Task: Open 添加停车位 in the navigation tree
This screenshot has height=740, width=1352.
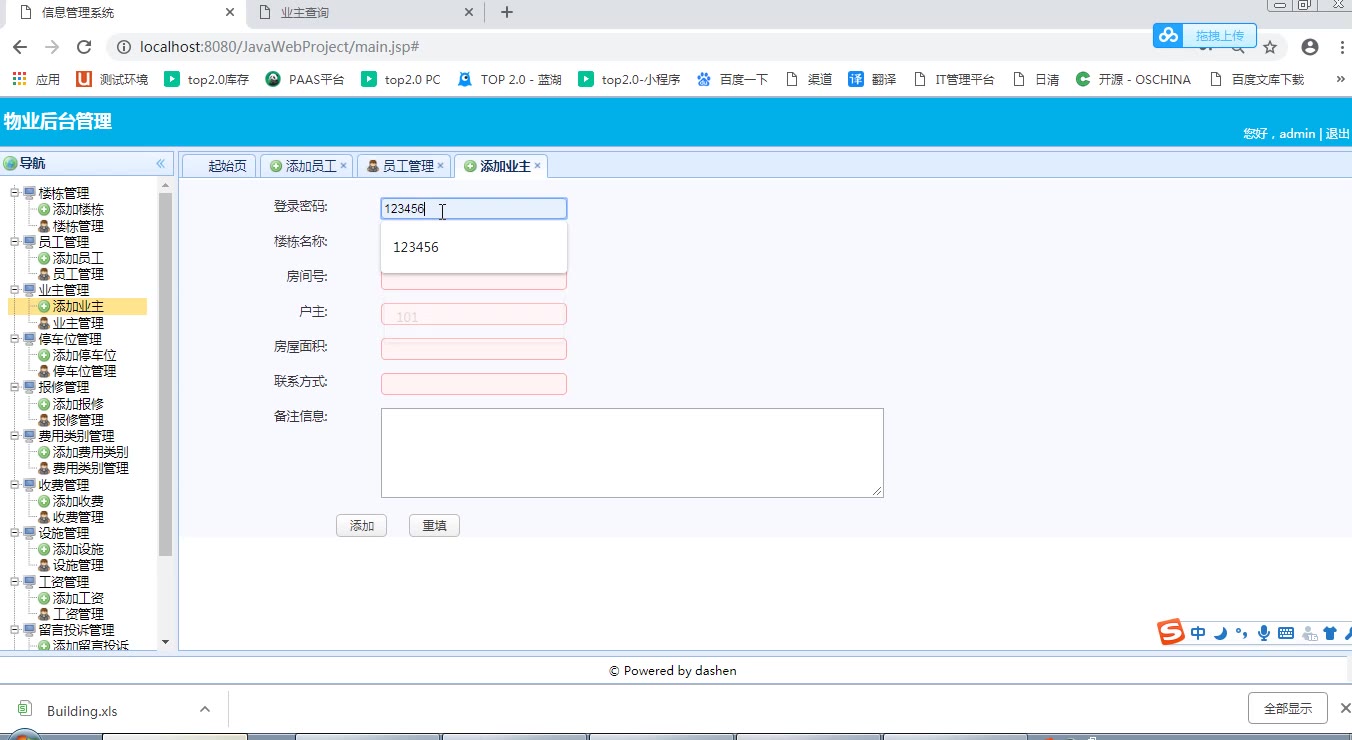Action: (85, 355)
